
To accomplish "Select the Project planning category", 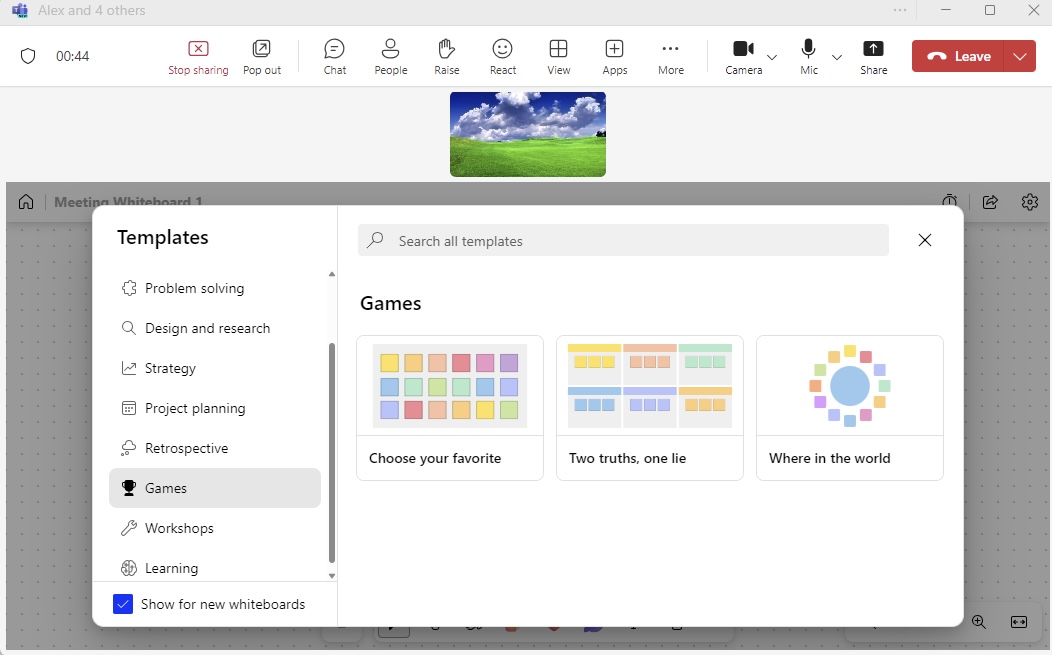I will pos(215,408).
